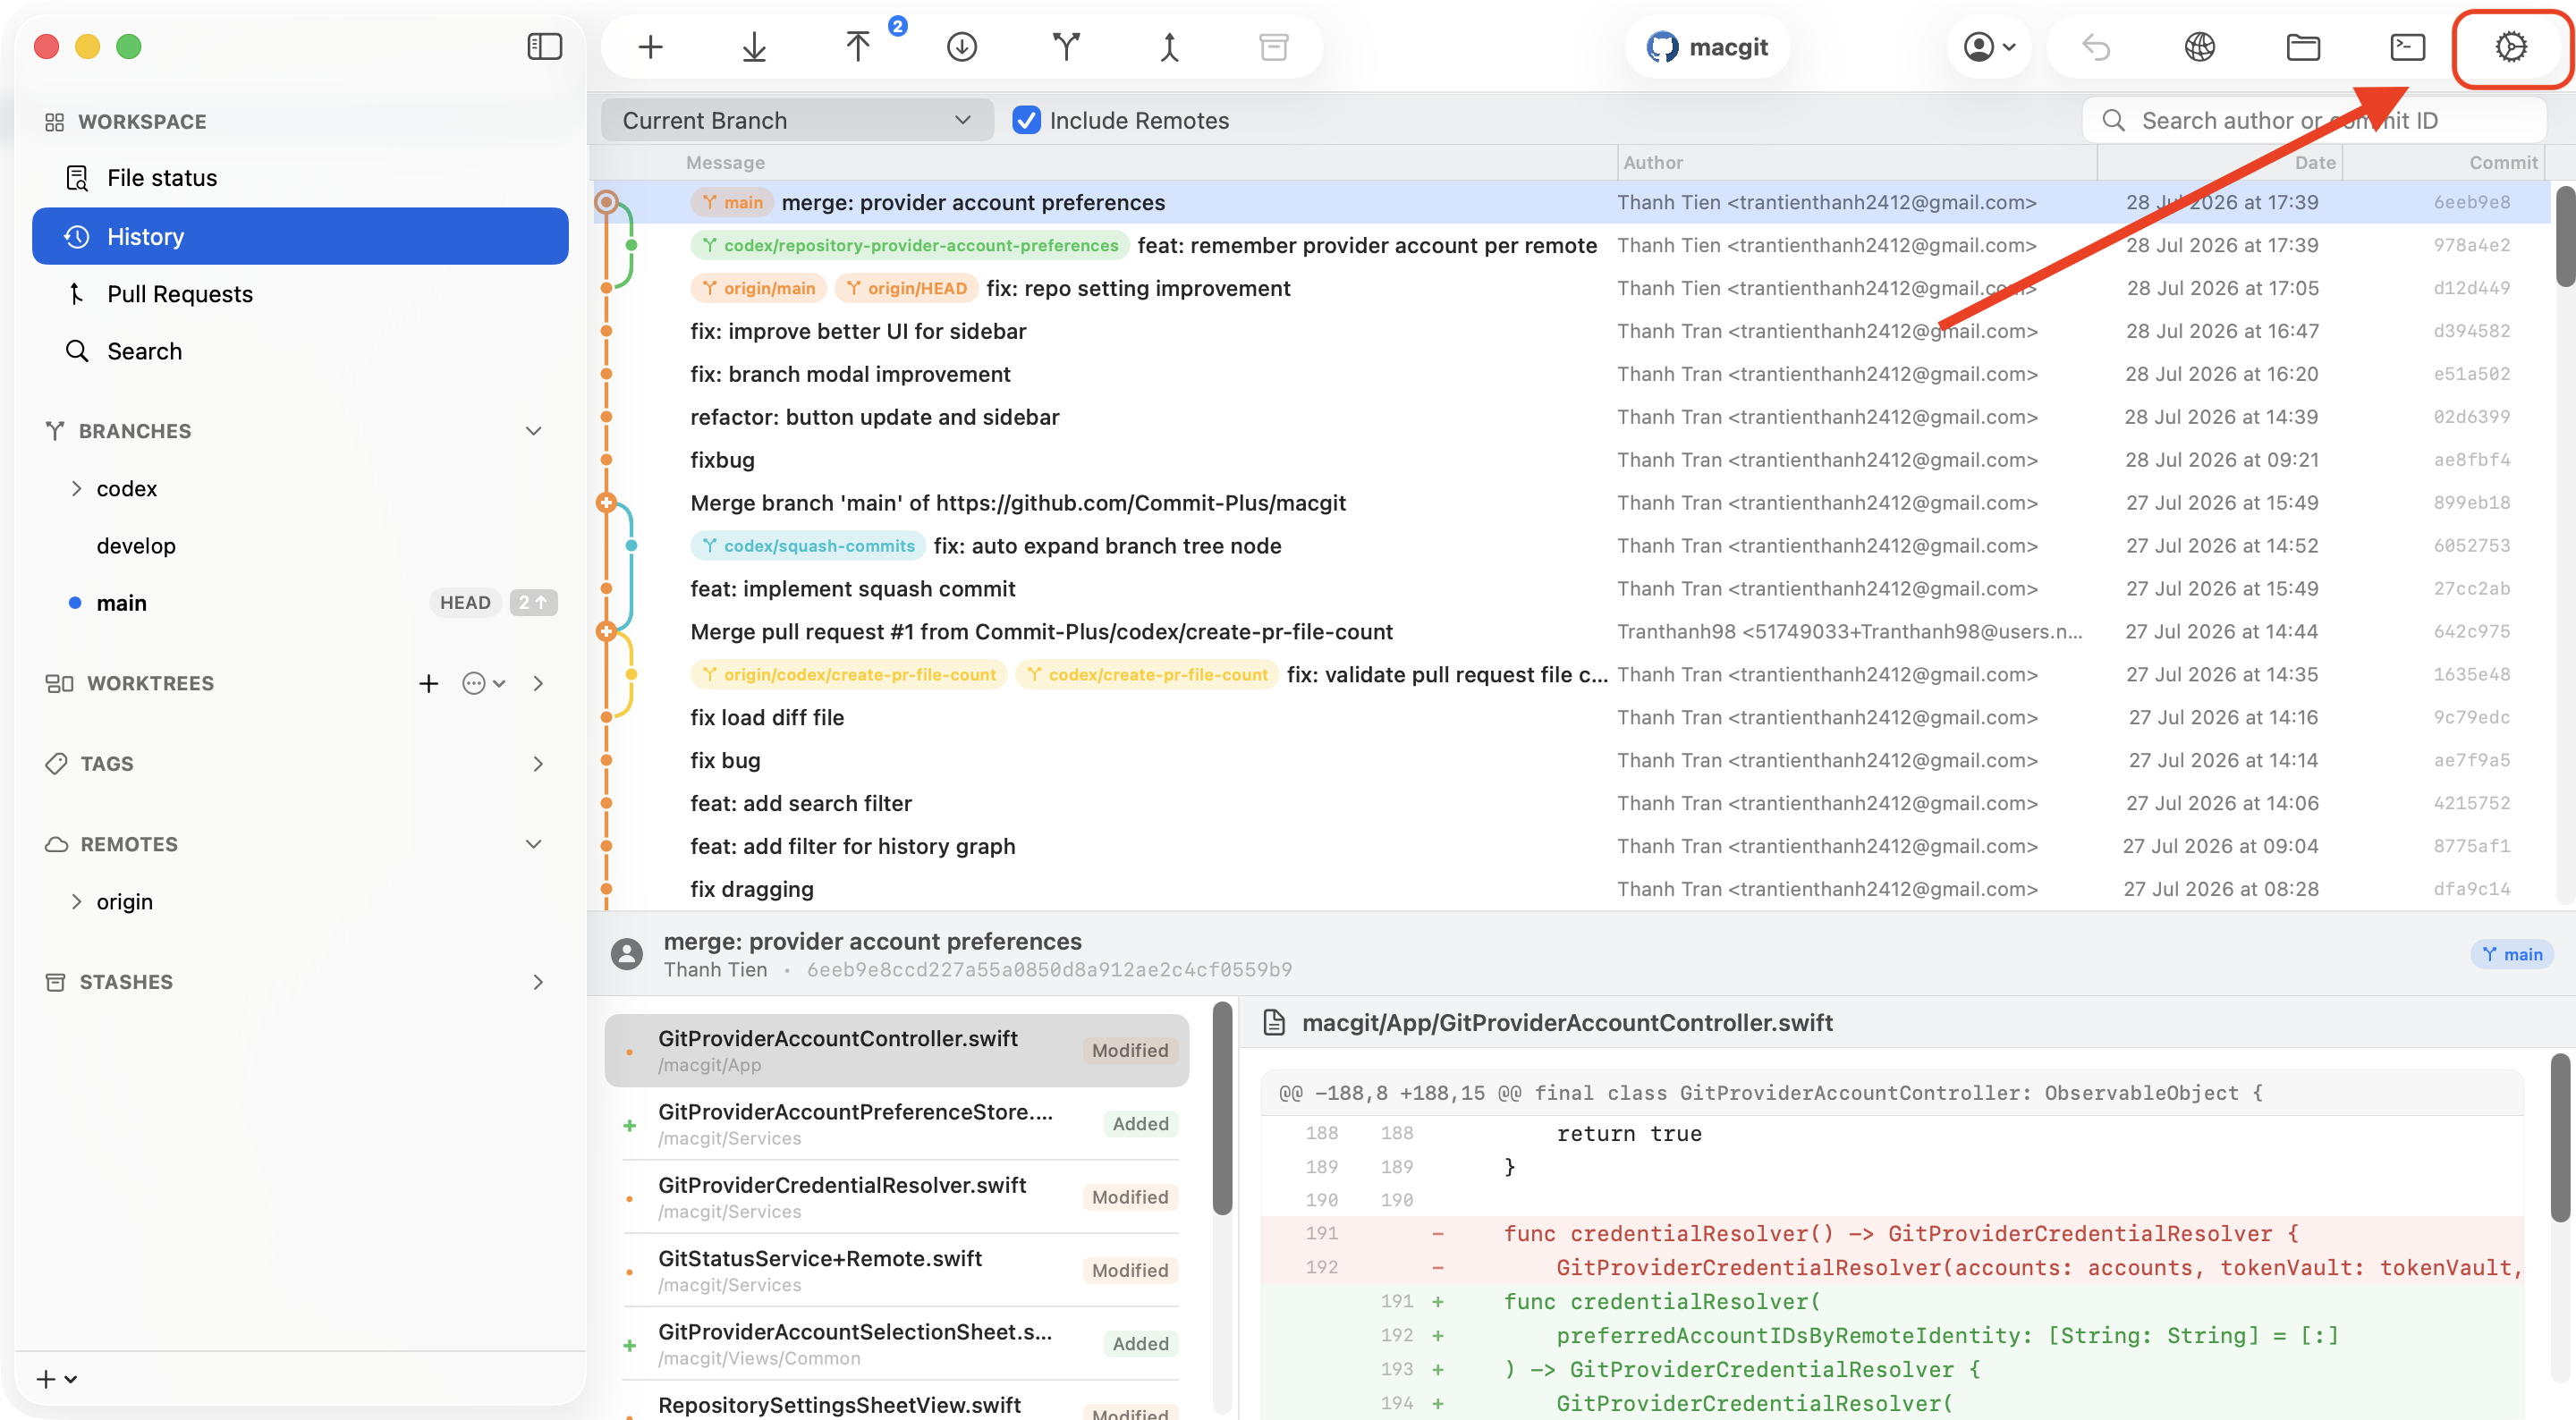Select commit 'fix: improve better UI for sidebar'
The width and height of the screenshot is (2576, 1420).
[x=1571, y=331]
